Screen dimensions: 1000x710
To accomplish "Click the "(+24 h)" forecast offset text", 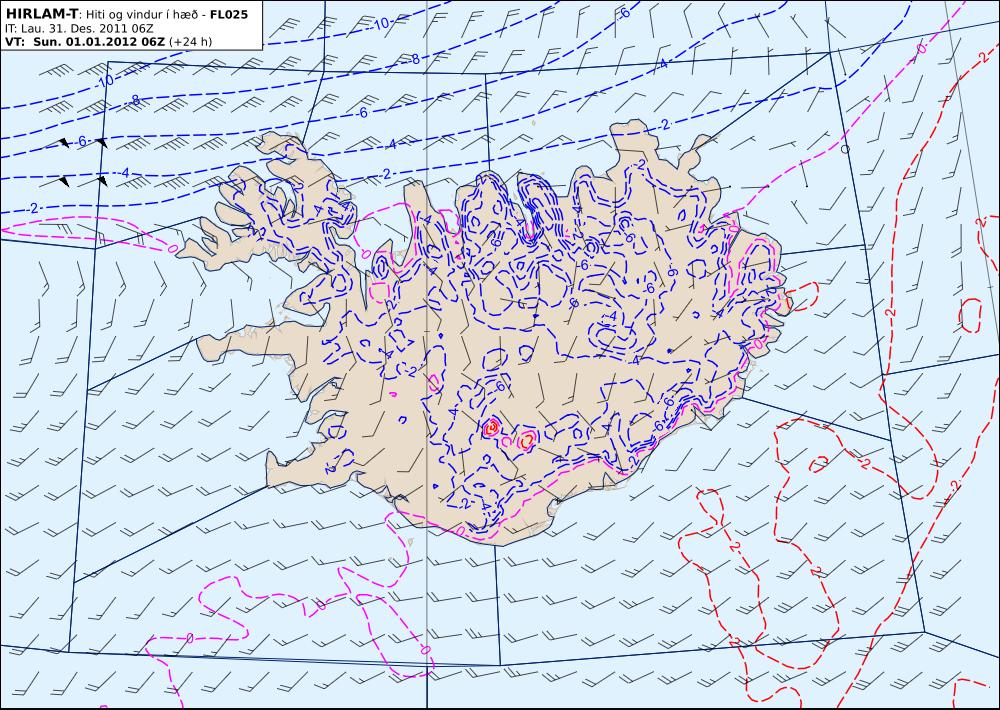I will pyautogui.click(x=190, y=41).
